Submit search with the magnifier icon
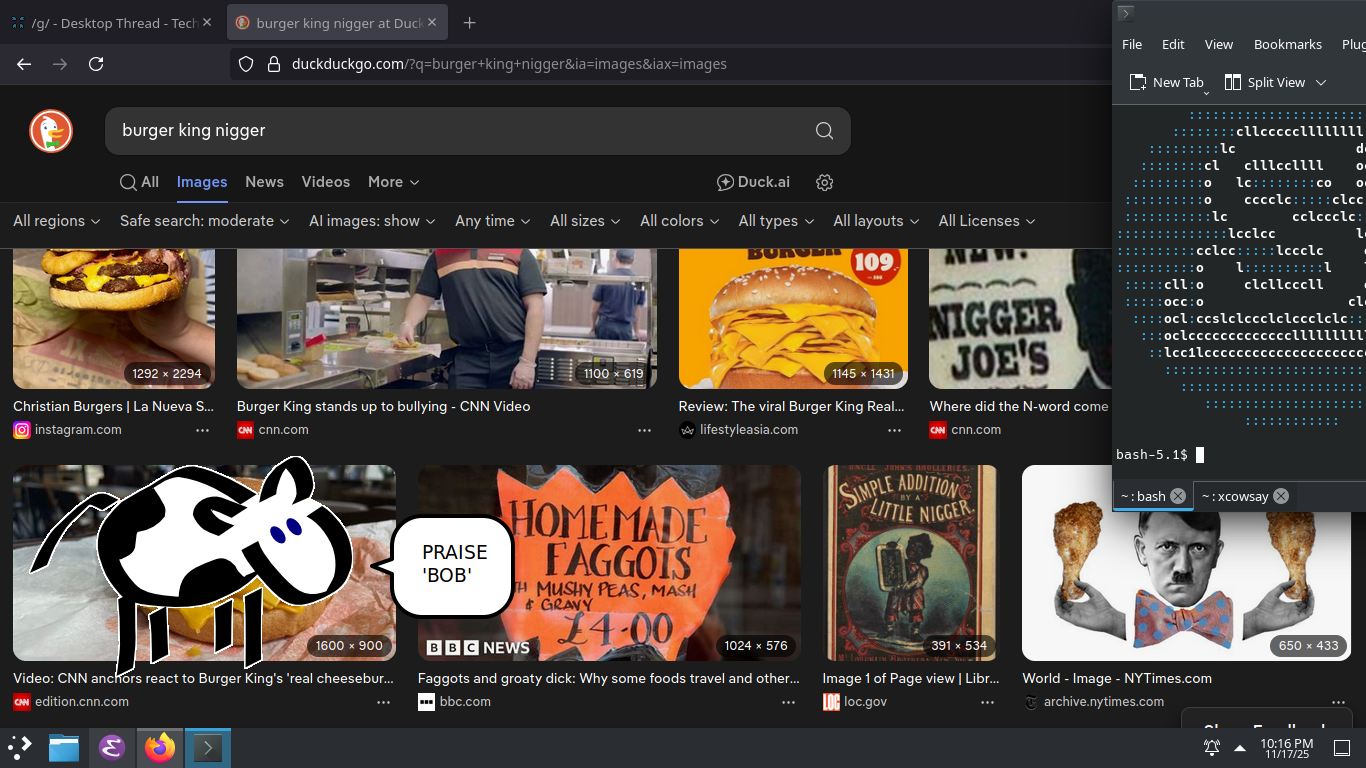The width and height of the screenshot is (1366, 768). click(x=824, y=131)
